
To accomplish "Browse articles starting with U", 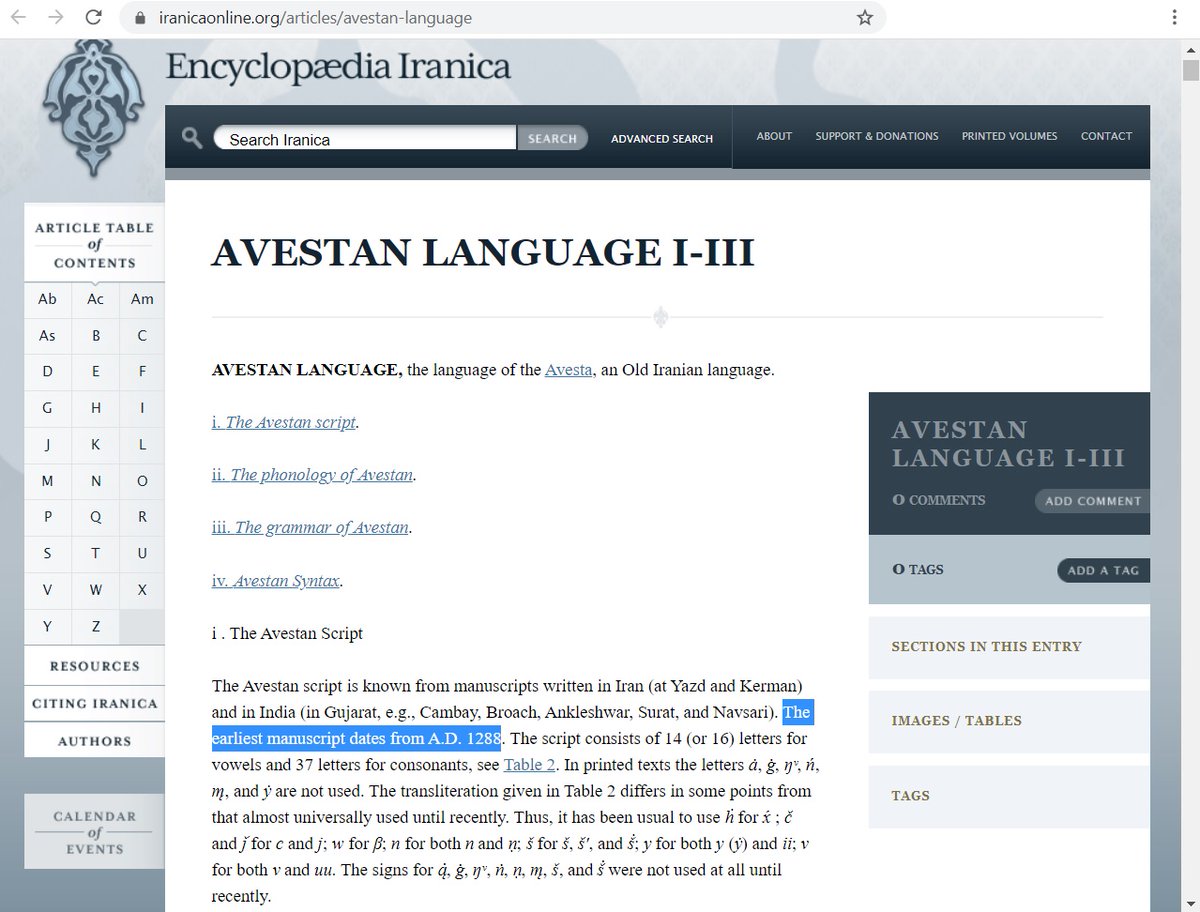I will coord(142,553).
